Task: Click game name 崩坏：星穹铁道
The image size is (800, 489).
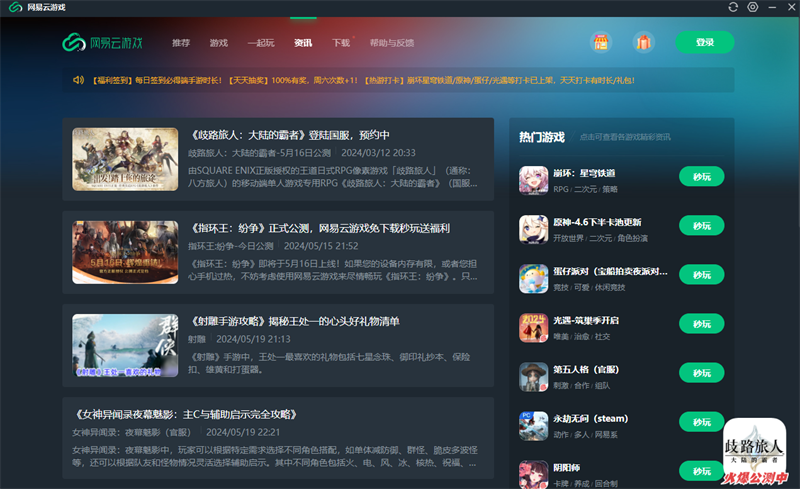Action: [x=584, y=173]
